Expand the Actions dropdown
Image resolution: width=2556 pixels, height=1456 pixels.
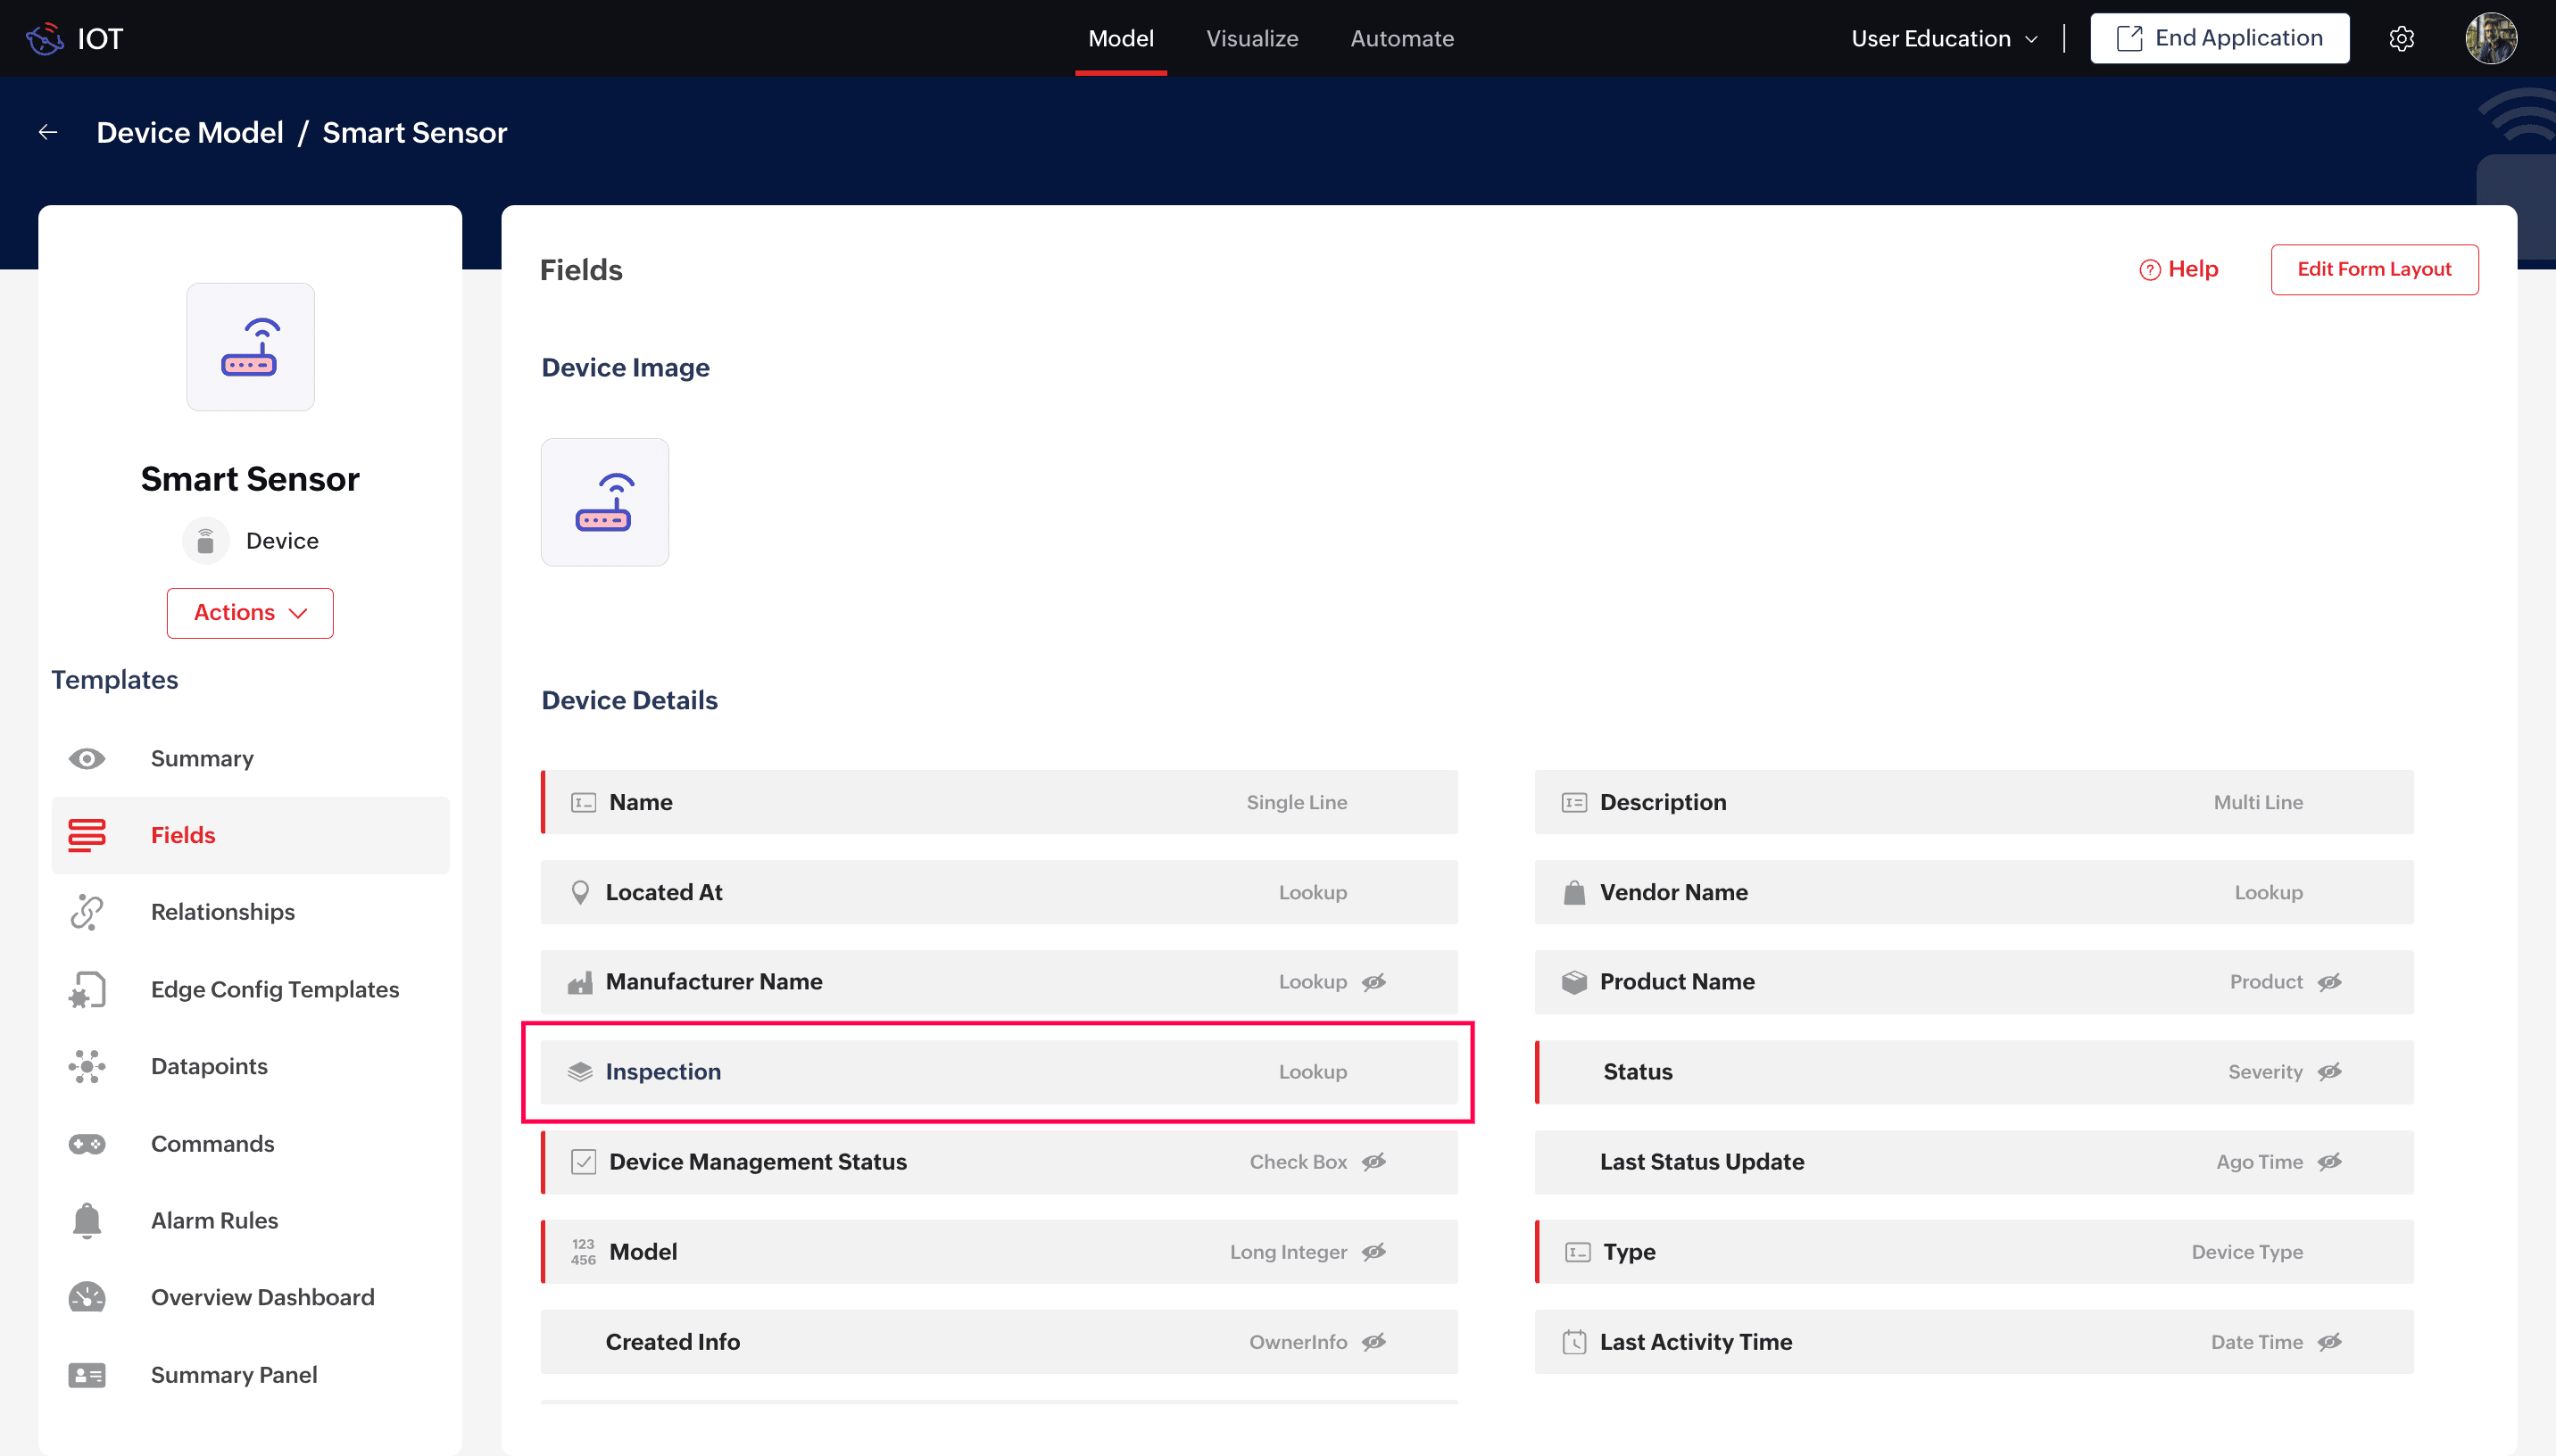point(250,613)
